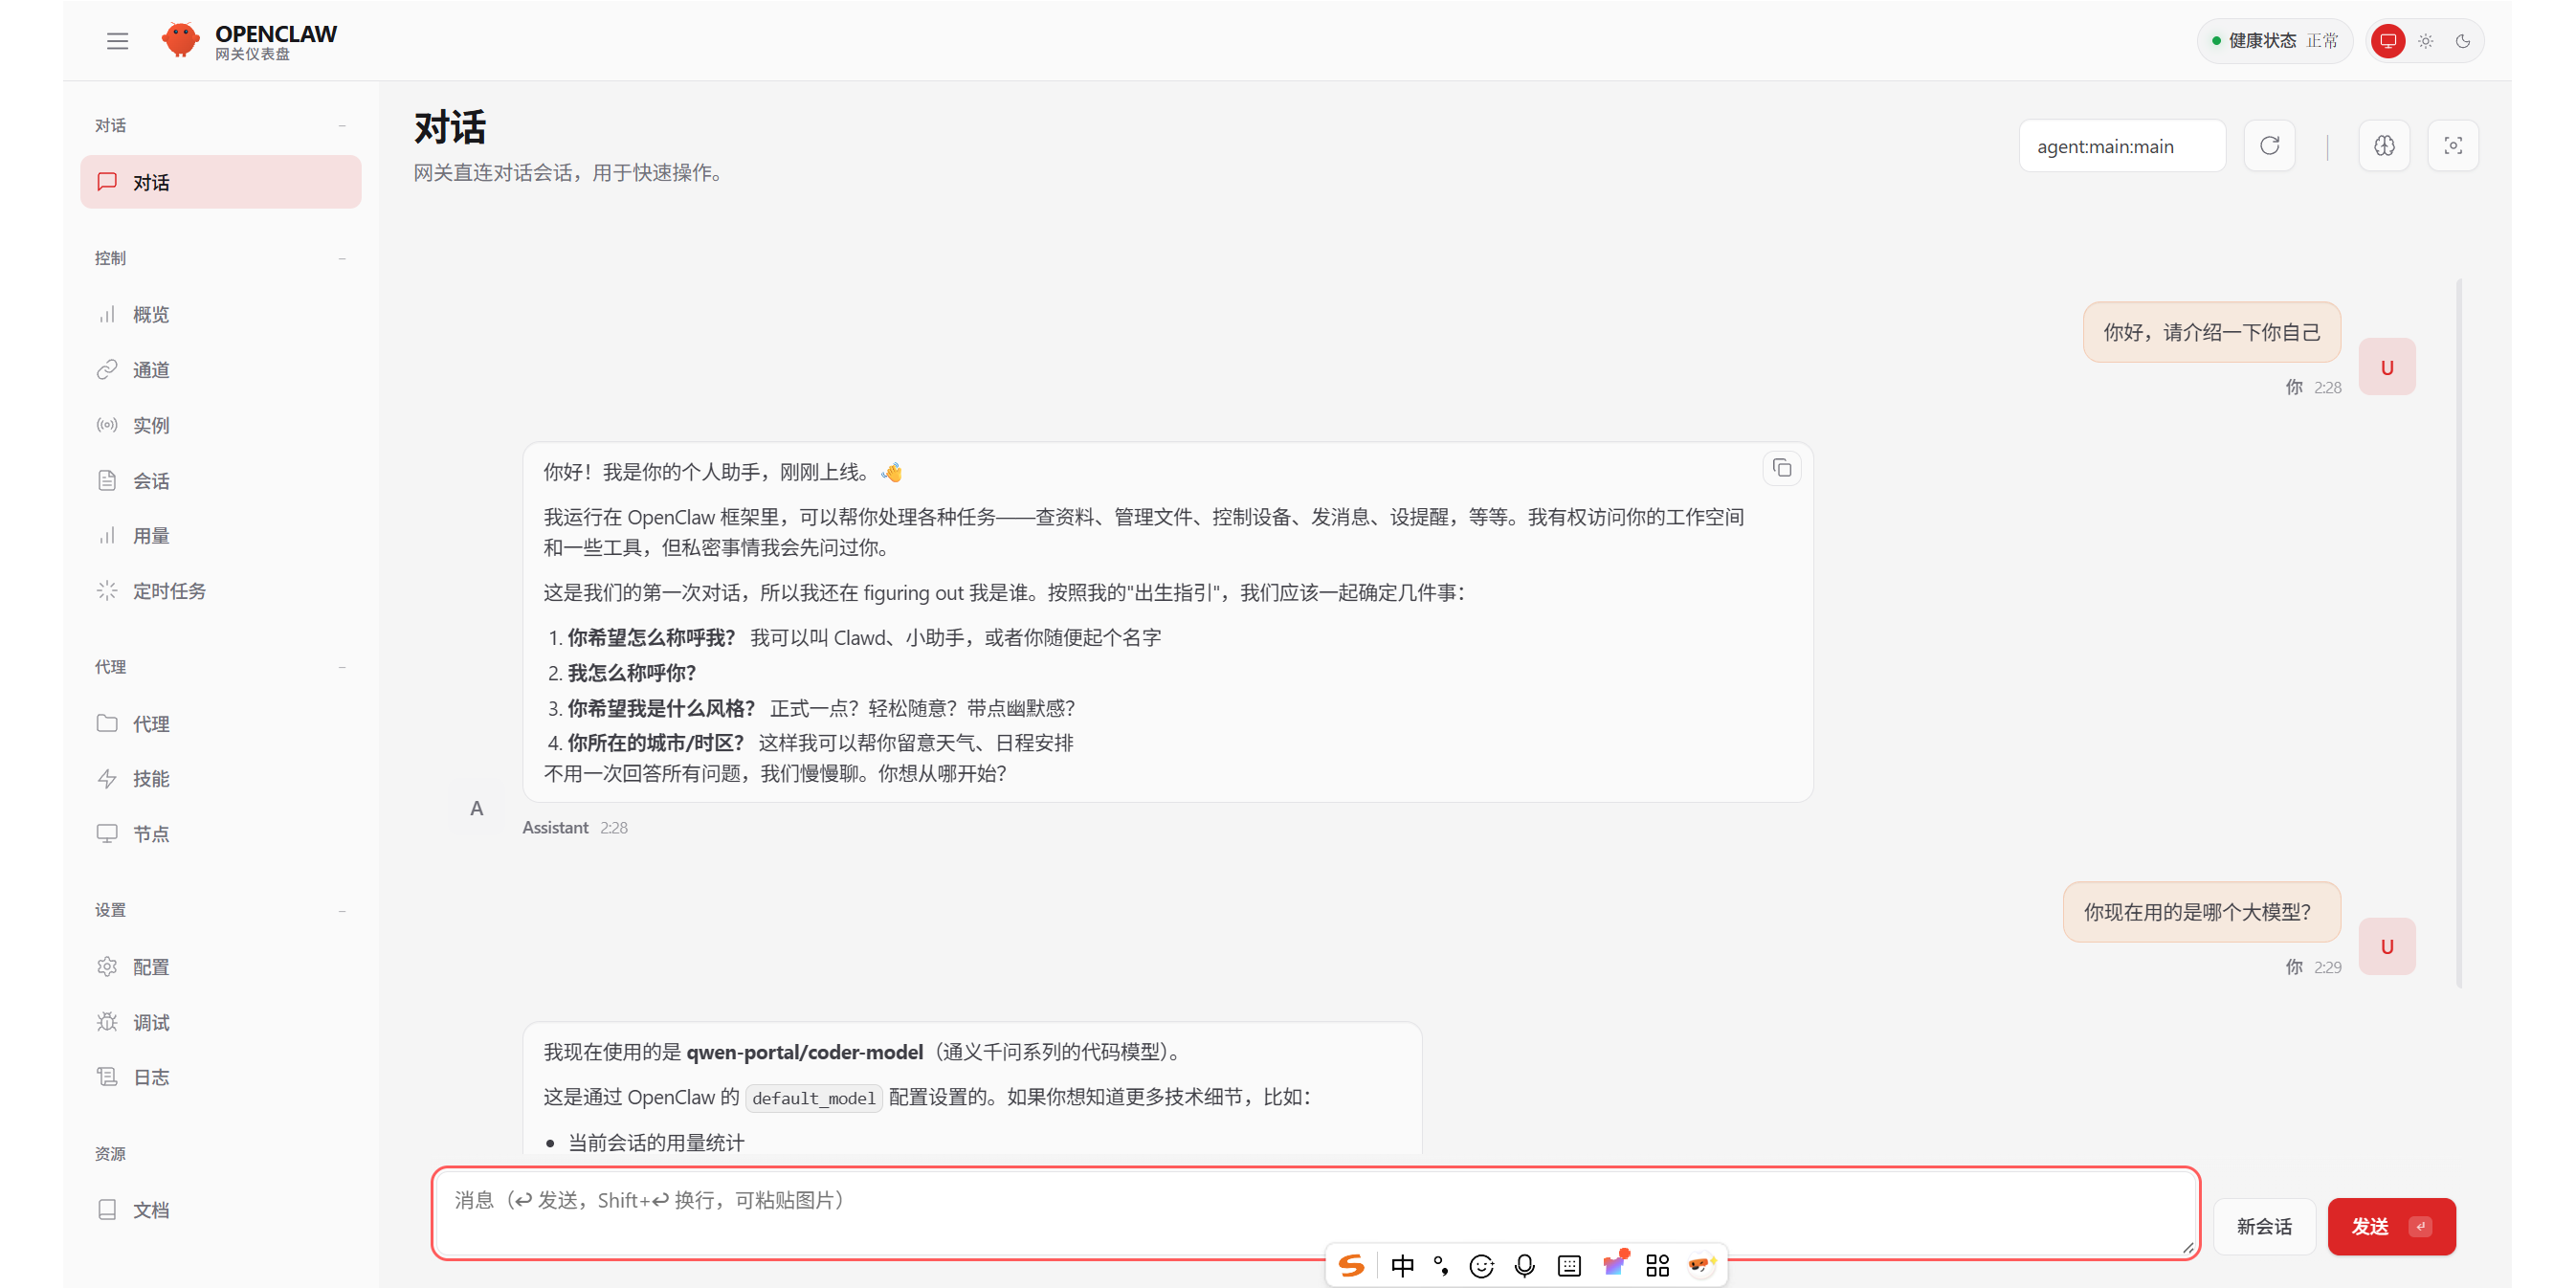The width and height of the screenshot is (2576, 1288).
Task: Open the hamburger navigation menu
Action: pos(117,40)
